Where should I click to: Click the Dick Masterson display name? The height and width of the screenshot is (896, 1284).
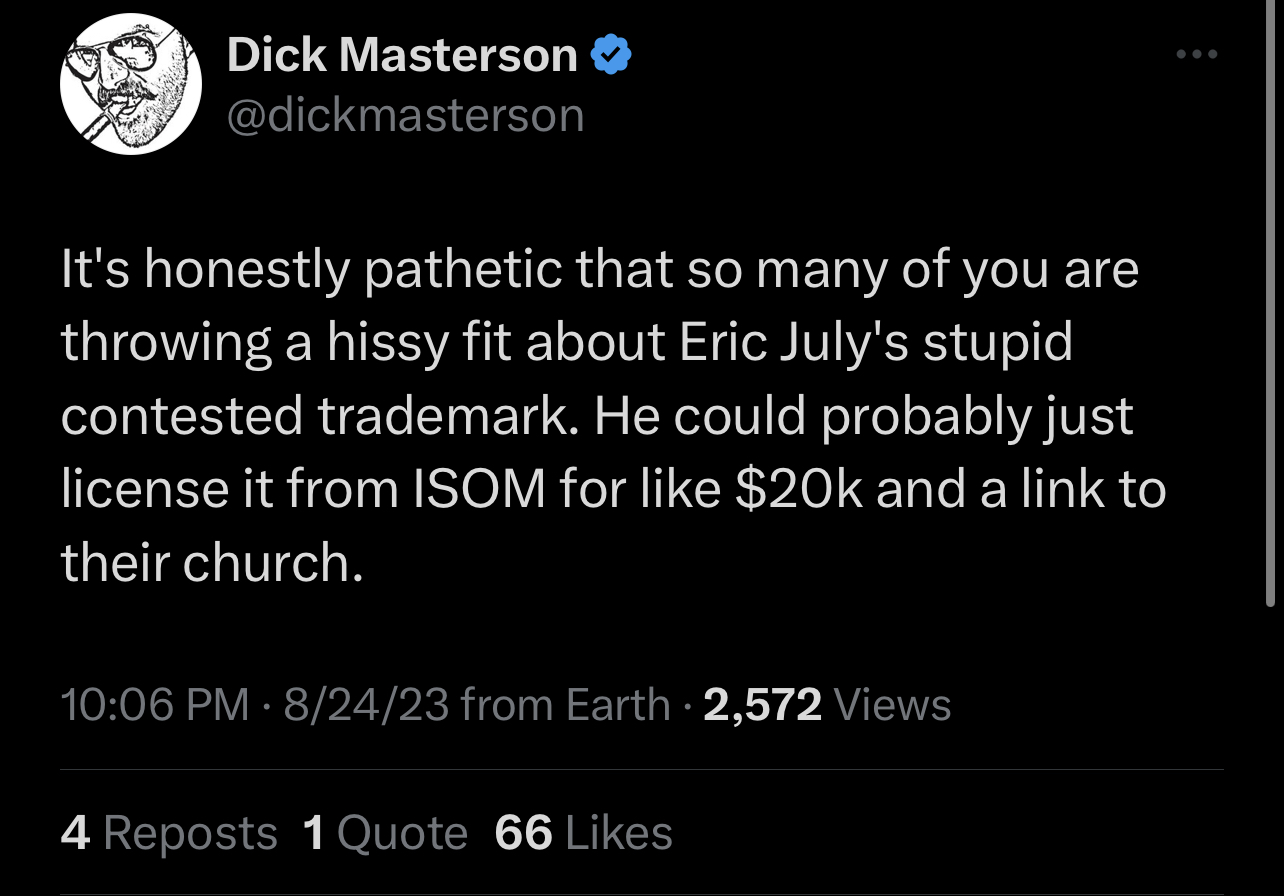[402, 56]
